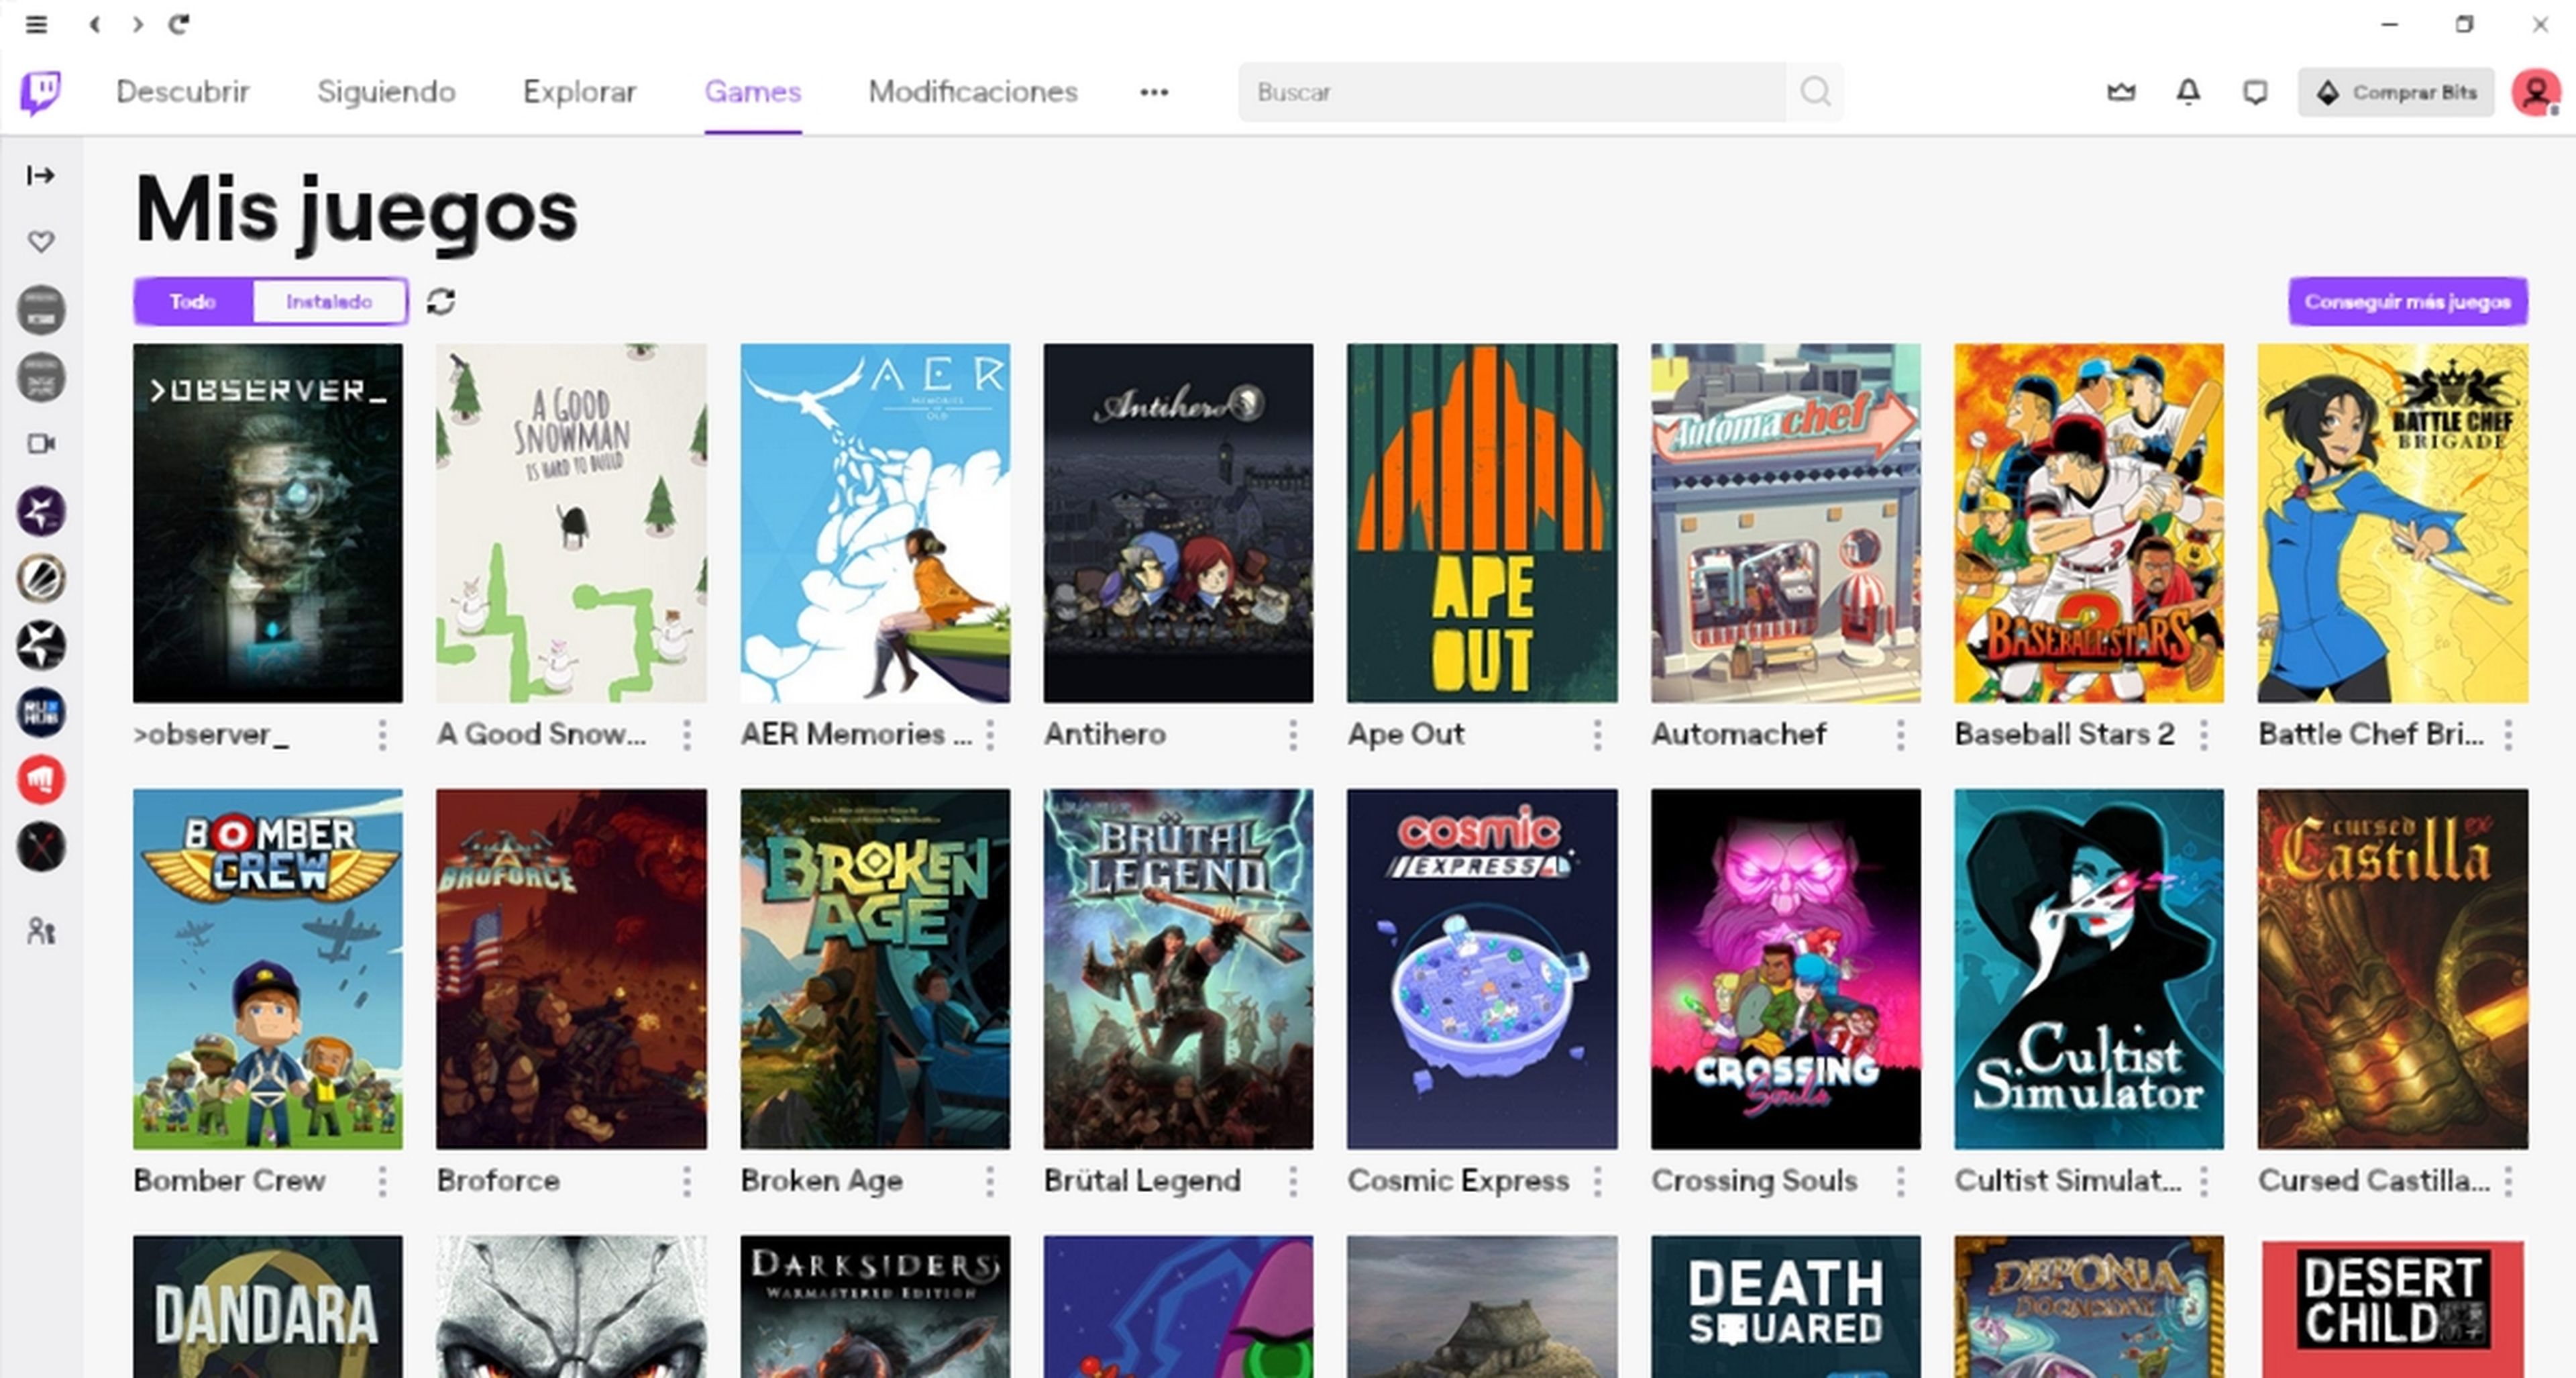
Task: Switch to the Descubrir tab
Action: point(183,92)
